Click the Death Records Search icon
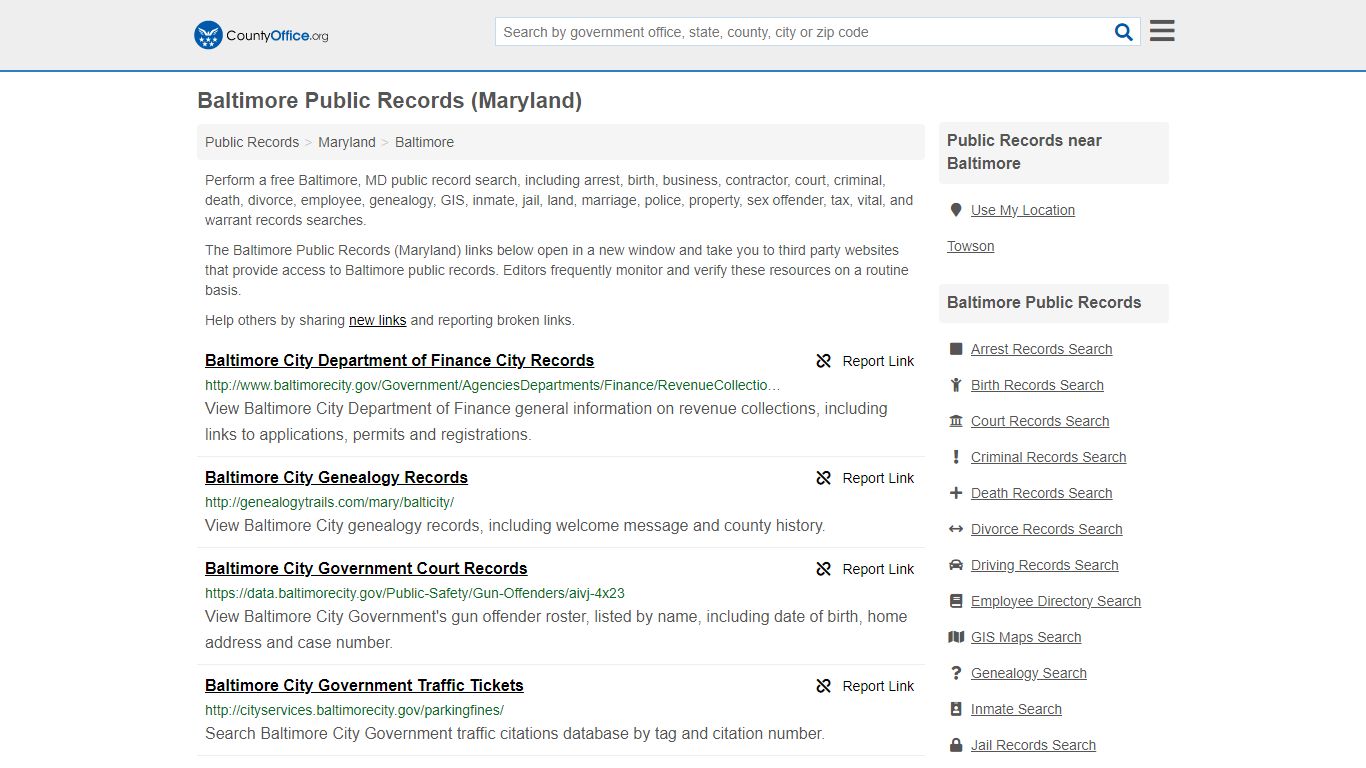Viewport: 1366px width, 768px height. (956, 493)
